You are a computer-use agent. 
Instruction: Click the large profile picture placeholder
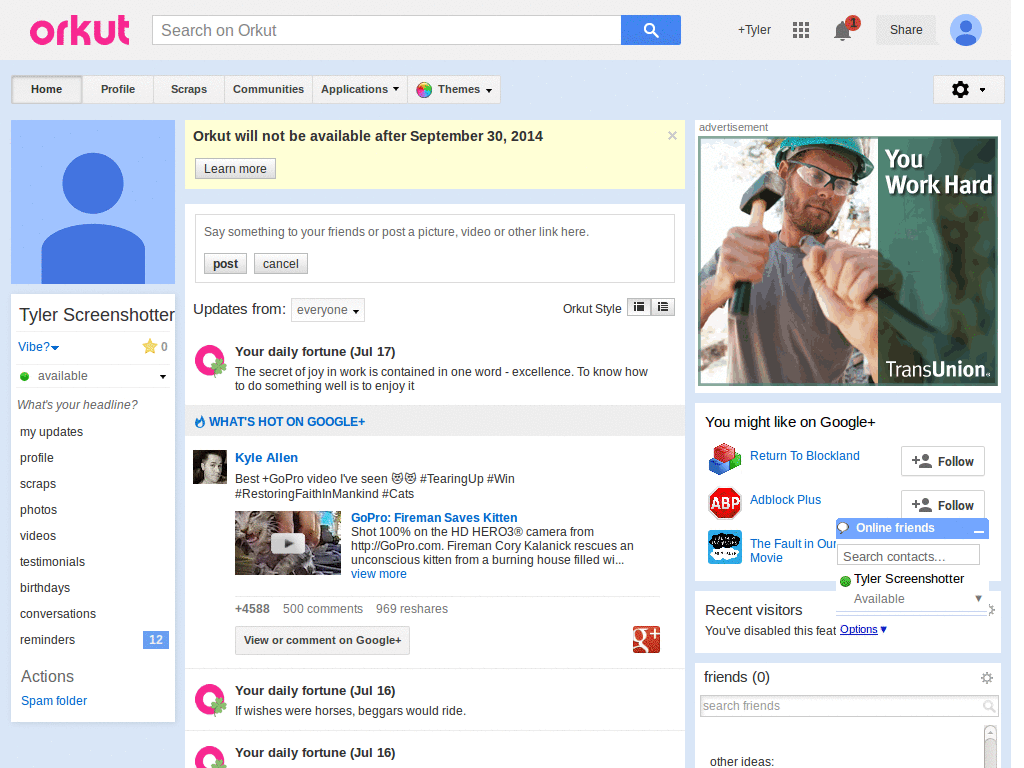click(93, 202)
